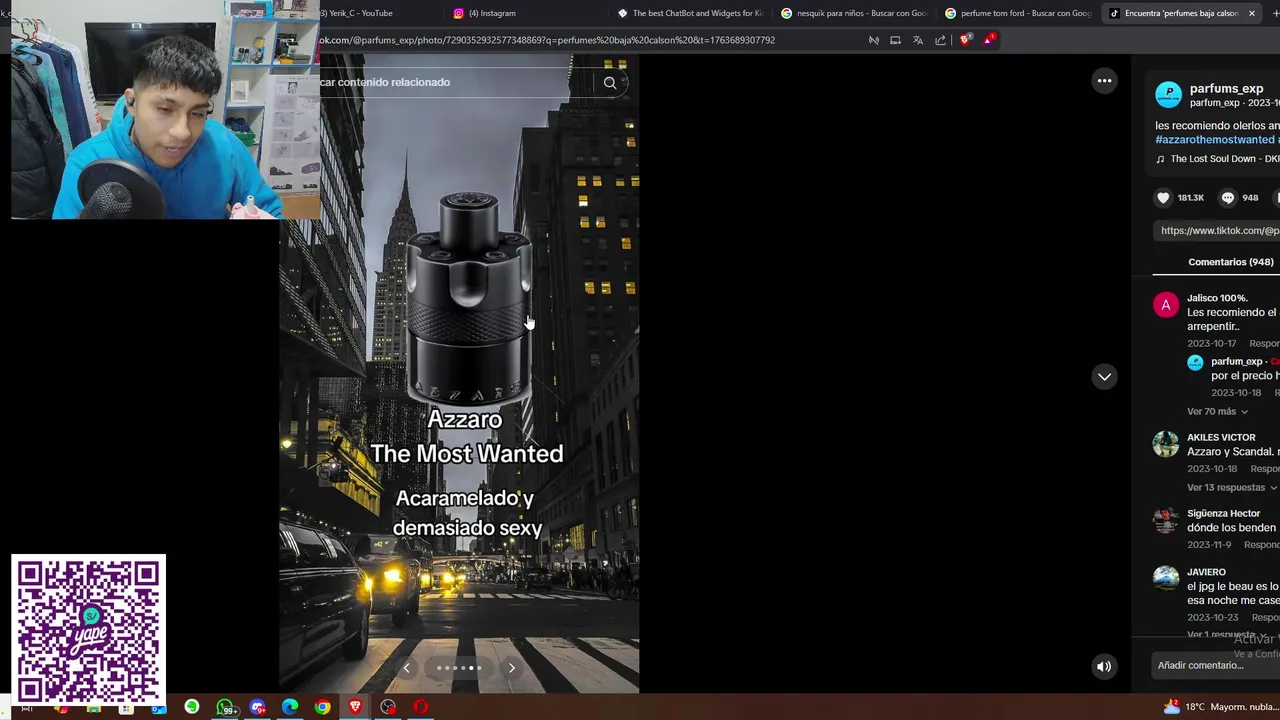
Task: Expand Ver 70 más replies
Action: click(1217, 412)
